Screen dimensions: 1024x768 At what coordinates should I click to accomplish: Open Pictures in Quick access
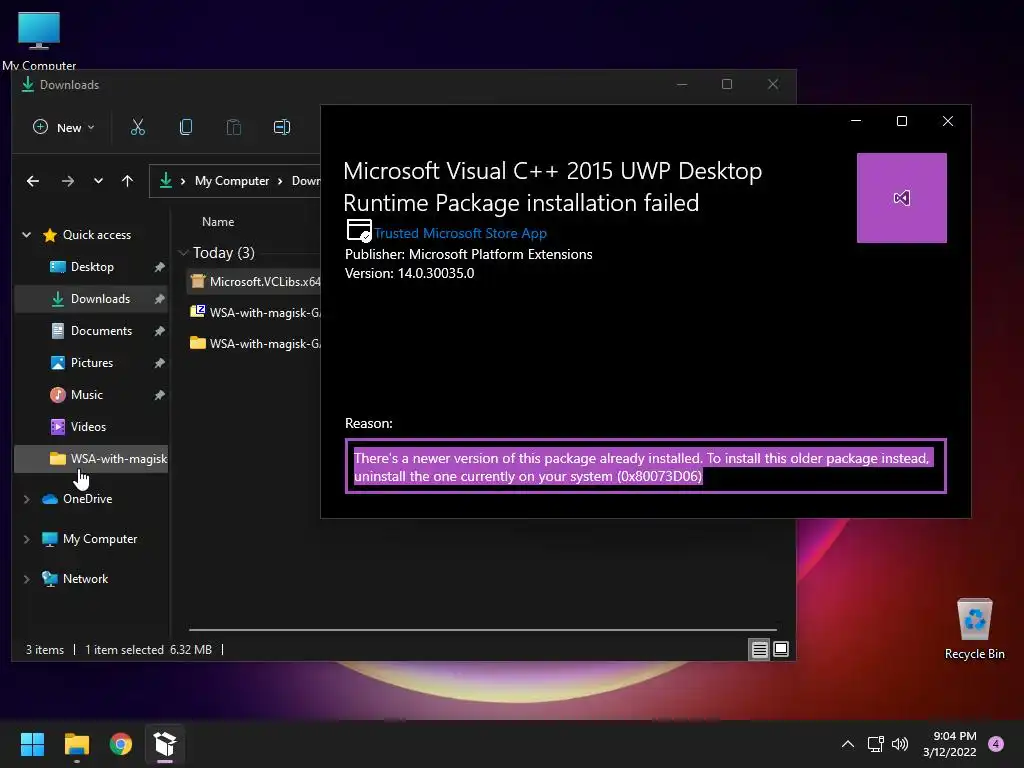(91, 362)
